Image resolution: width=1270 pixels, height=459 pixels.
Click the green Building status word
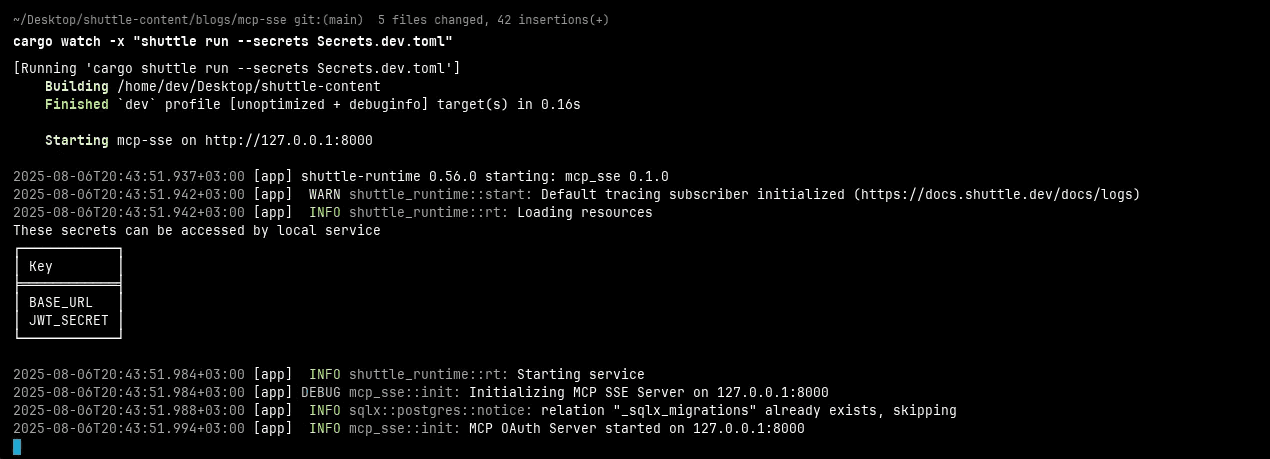coord(76,86)
